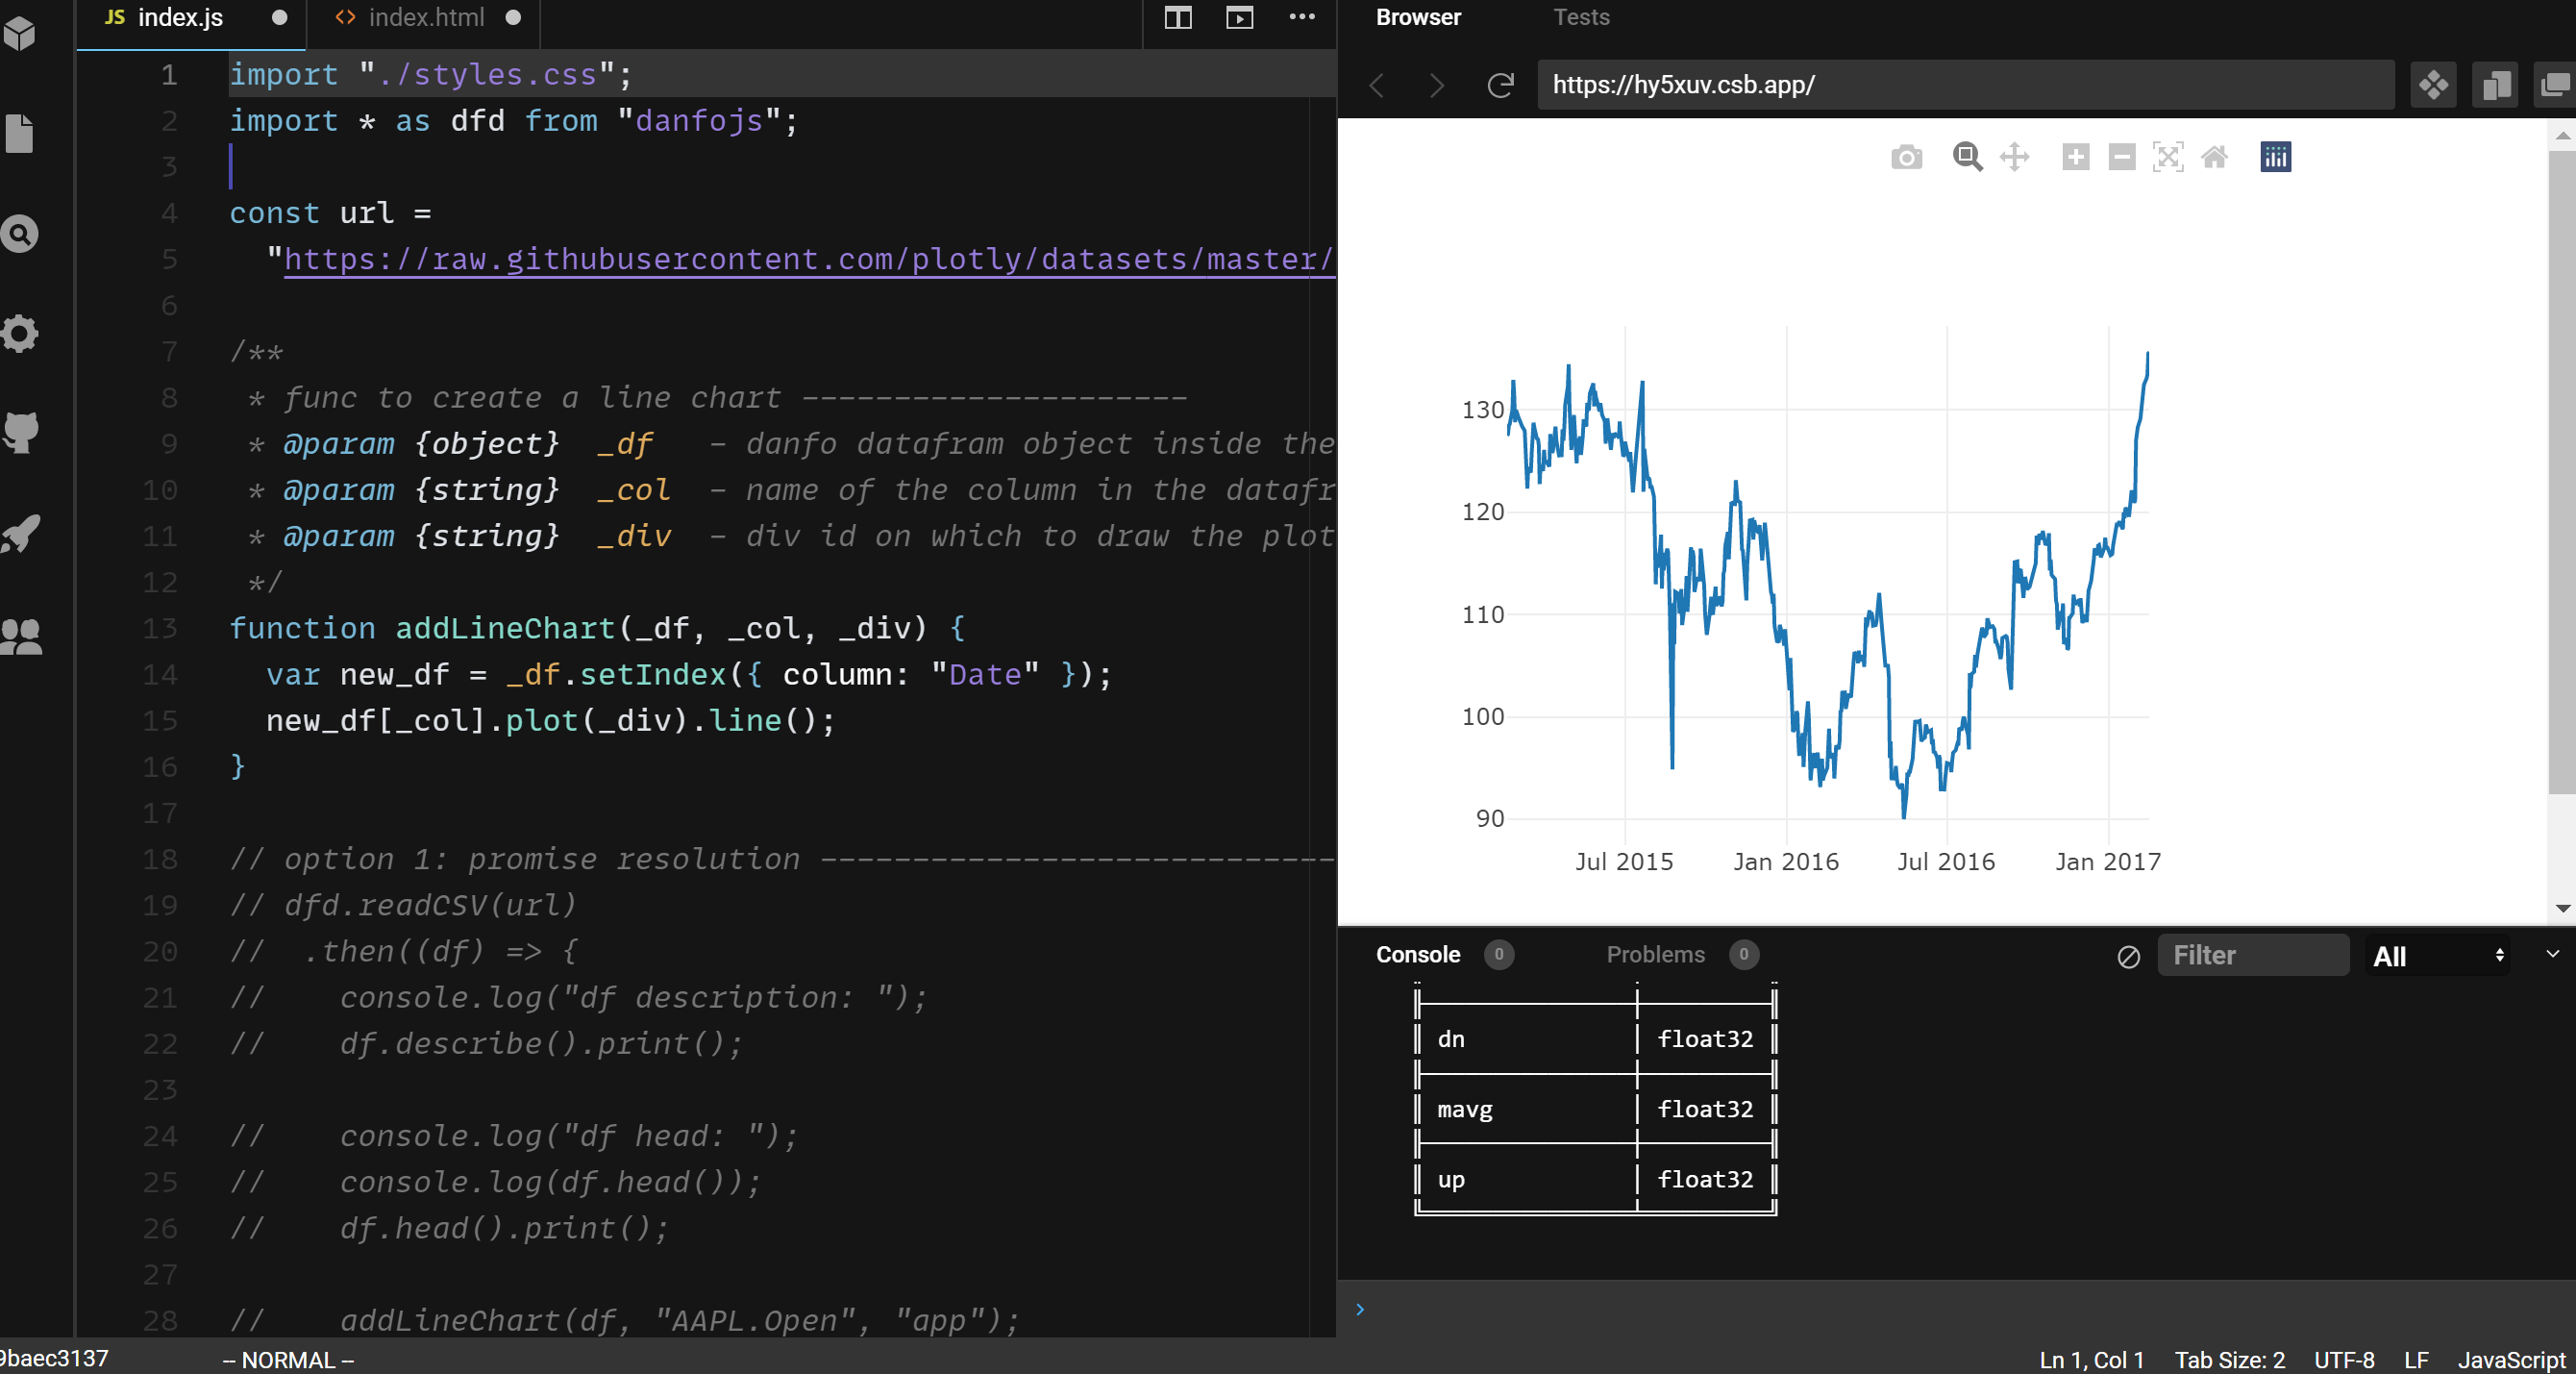
Task: Switch to the Tests tab
Action: [1580, 17]
